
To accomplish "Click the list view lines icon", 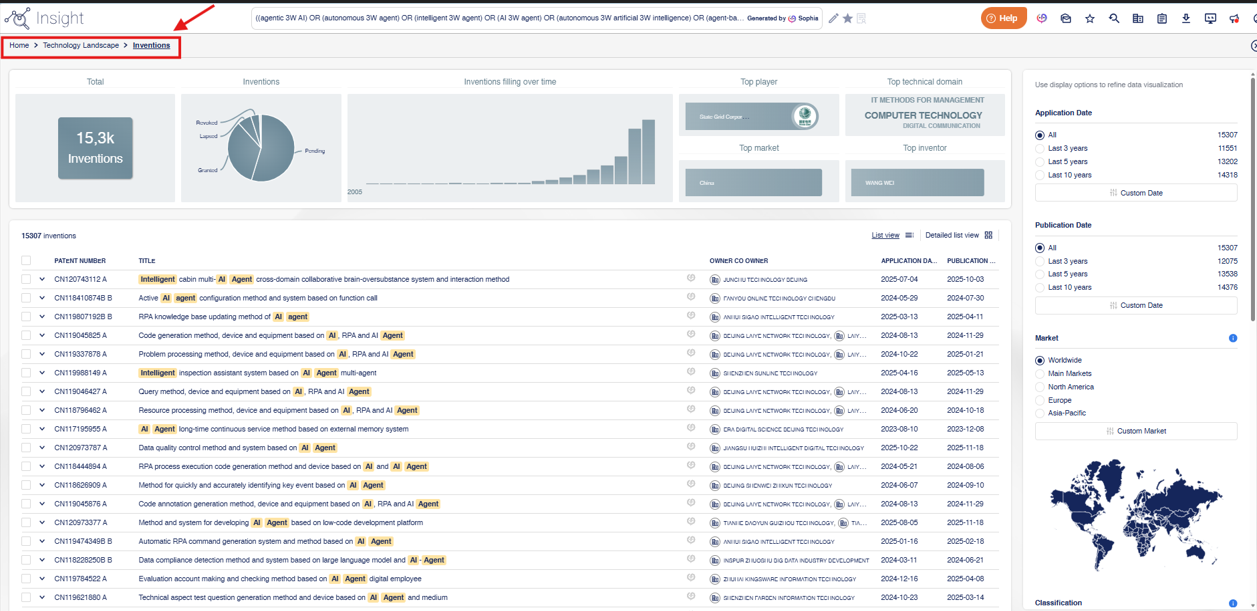I will tap(909, 236).
